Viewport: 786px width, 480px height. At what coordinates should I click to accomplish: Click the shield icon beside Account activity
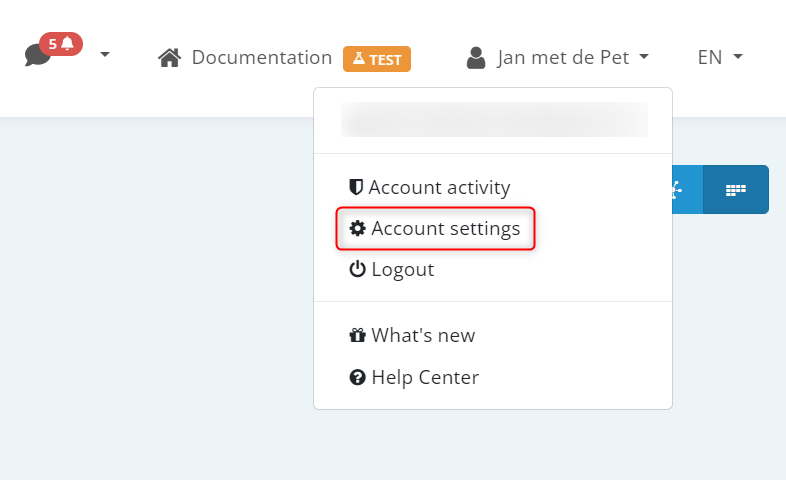(x=356, y=187)
